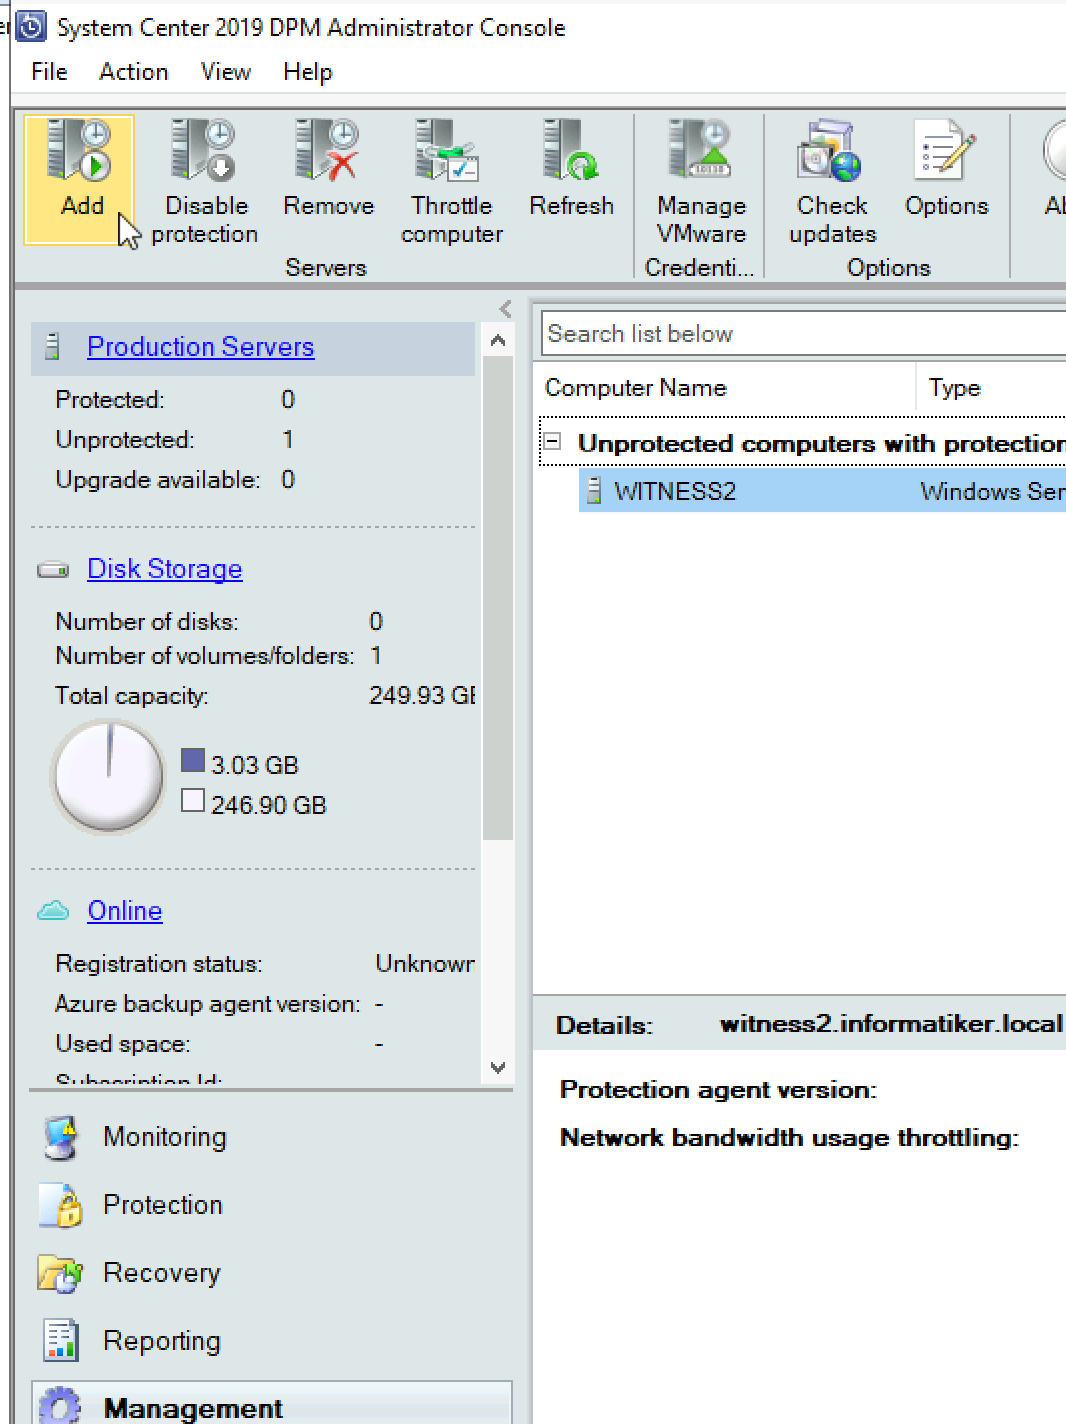Viewport: 1066px width, 1424px height.
Task: Open the Help menu
Action: click(x=308, y=72)
